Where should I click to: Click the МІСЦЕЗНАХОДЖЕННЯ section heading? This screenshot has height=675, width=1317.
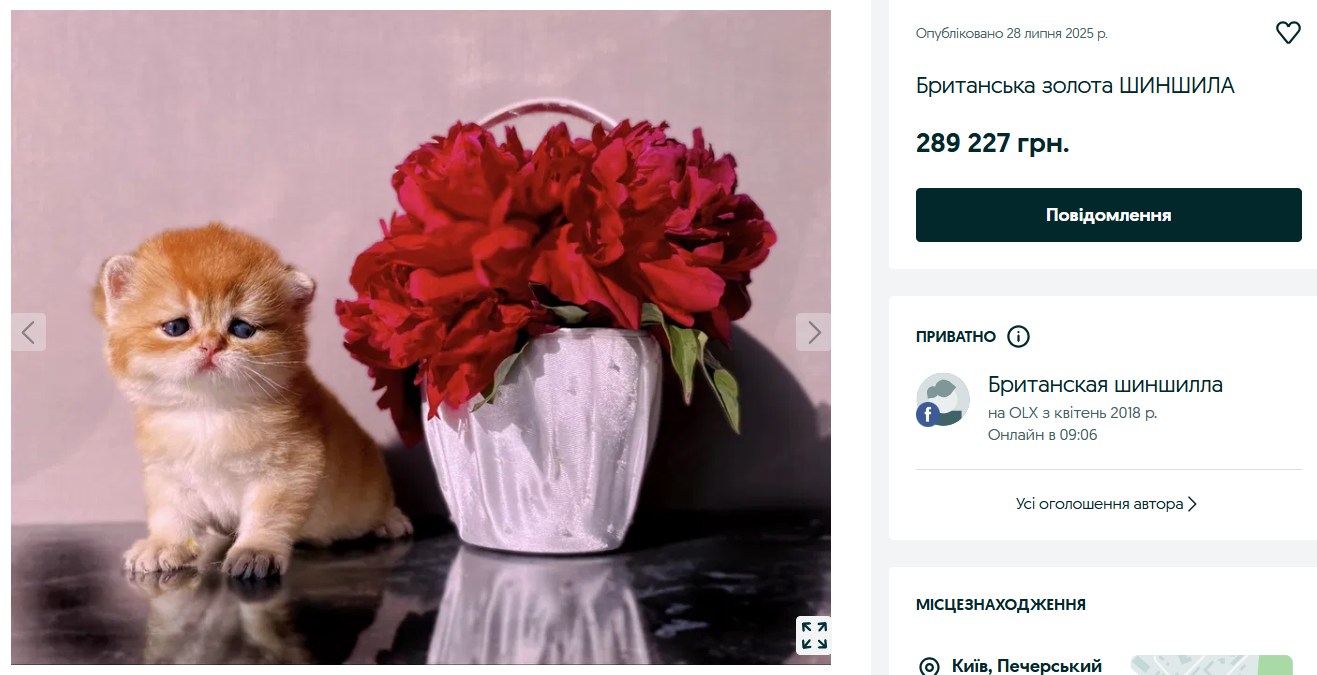pos(1001,605)
